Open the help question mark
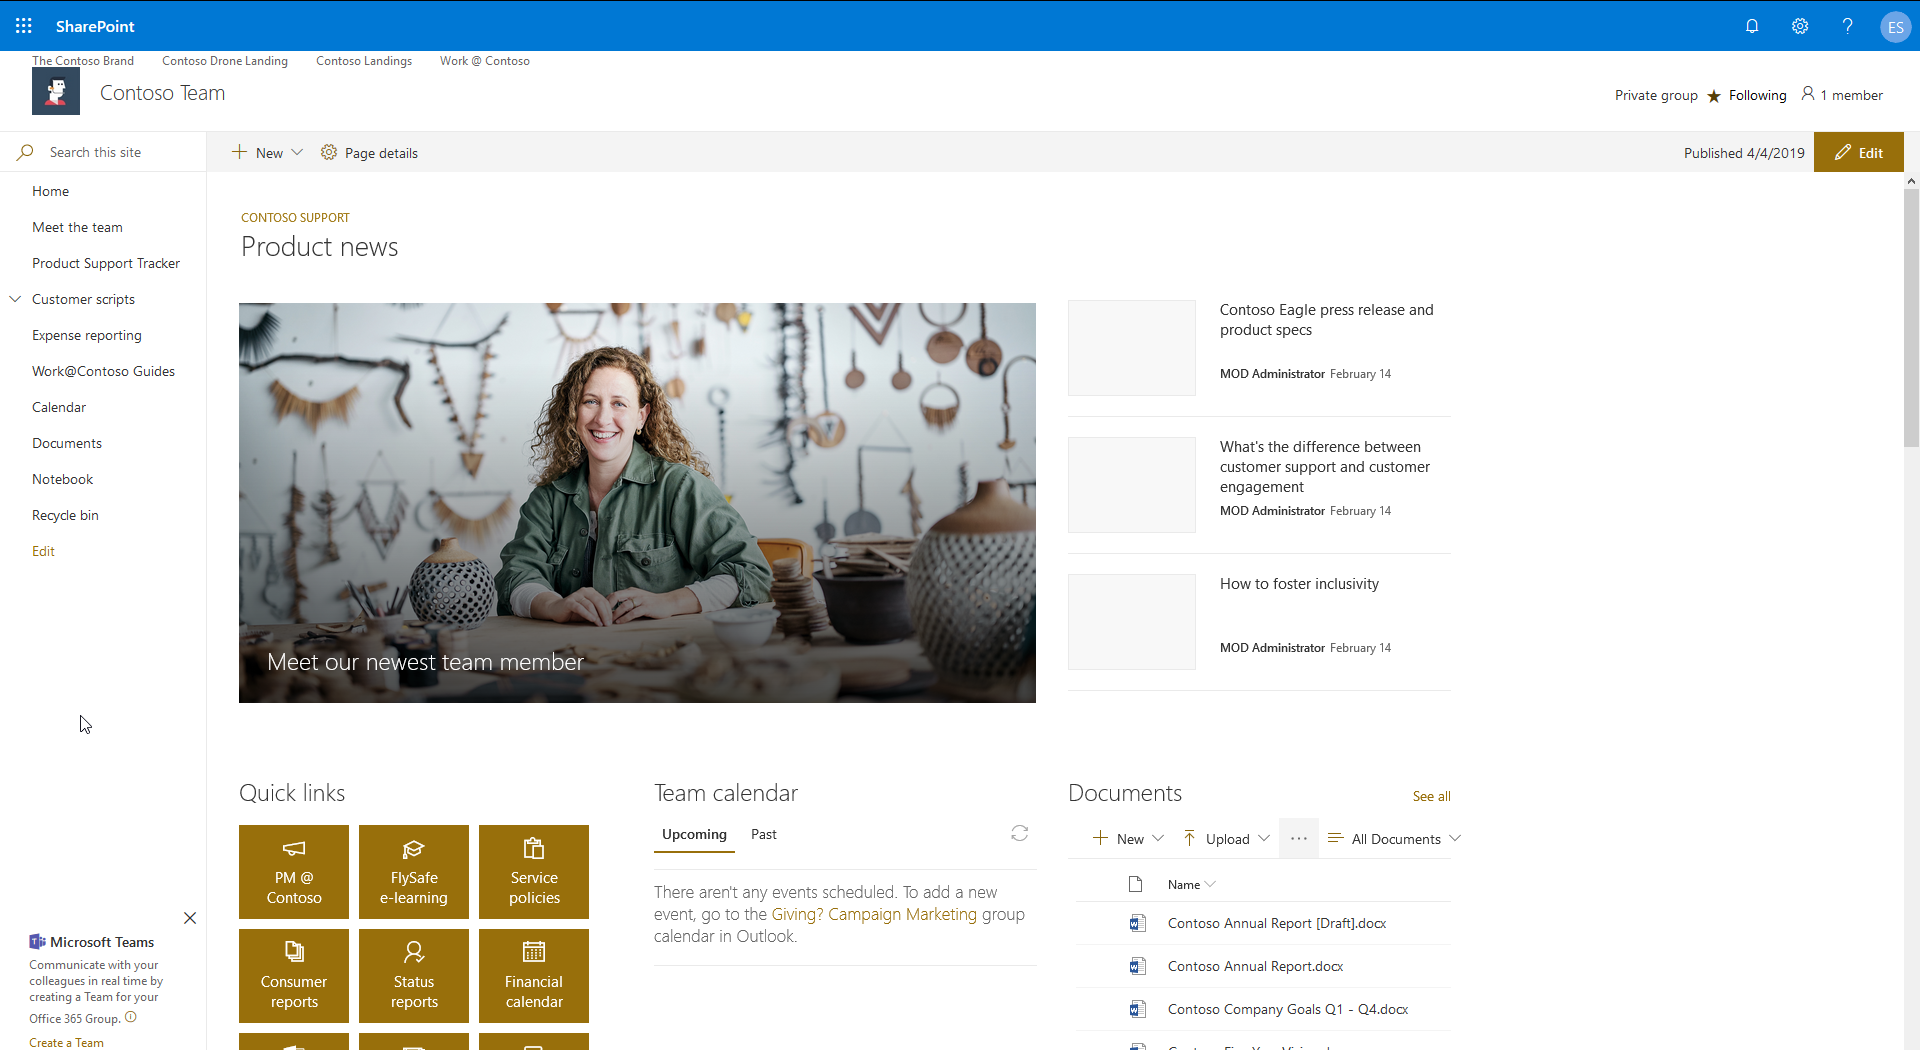1920x1050 pixels. pyautogui.click(x=1847, y=26)
